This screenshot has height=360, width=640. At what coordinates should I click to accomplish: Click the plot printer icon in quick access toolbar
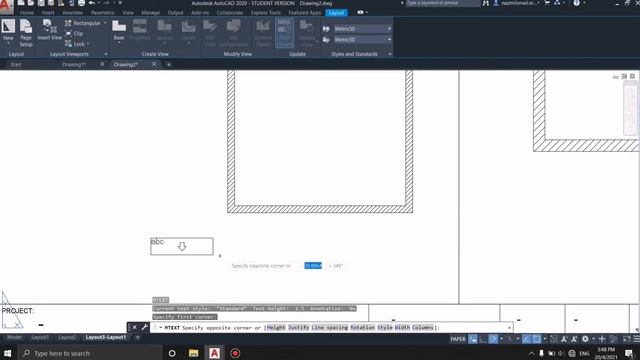coord(81,3)
